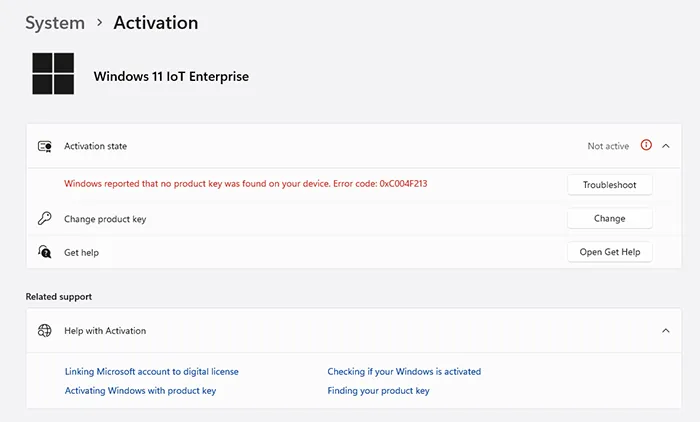Open the Troubleshoot button

click(x=609, y=185)
